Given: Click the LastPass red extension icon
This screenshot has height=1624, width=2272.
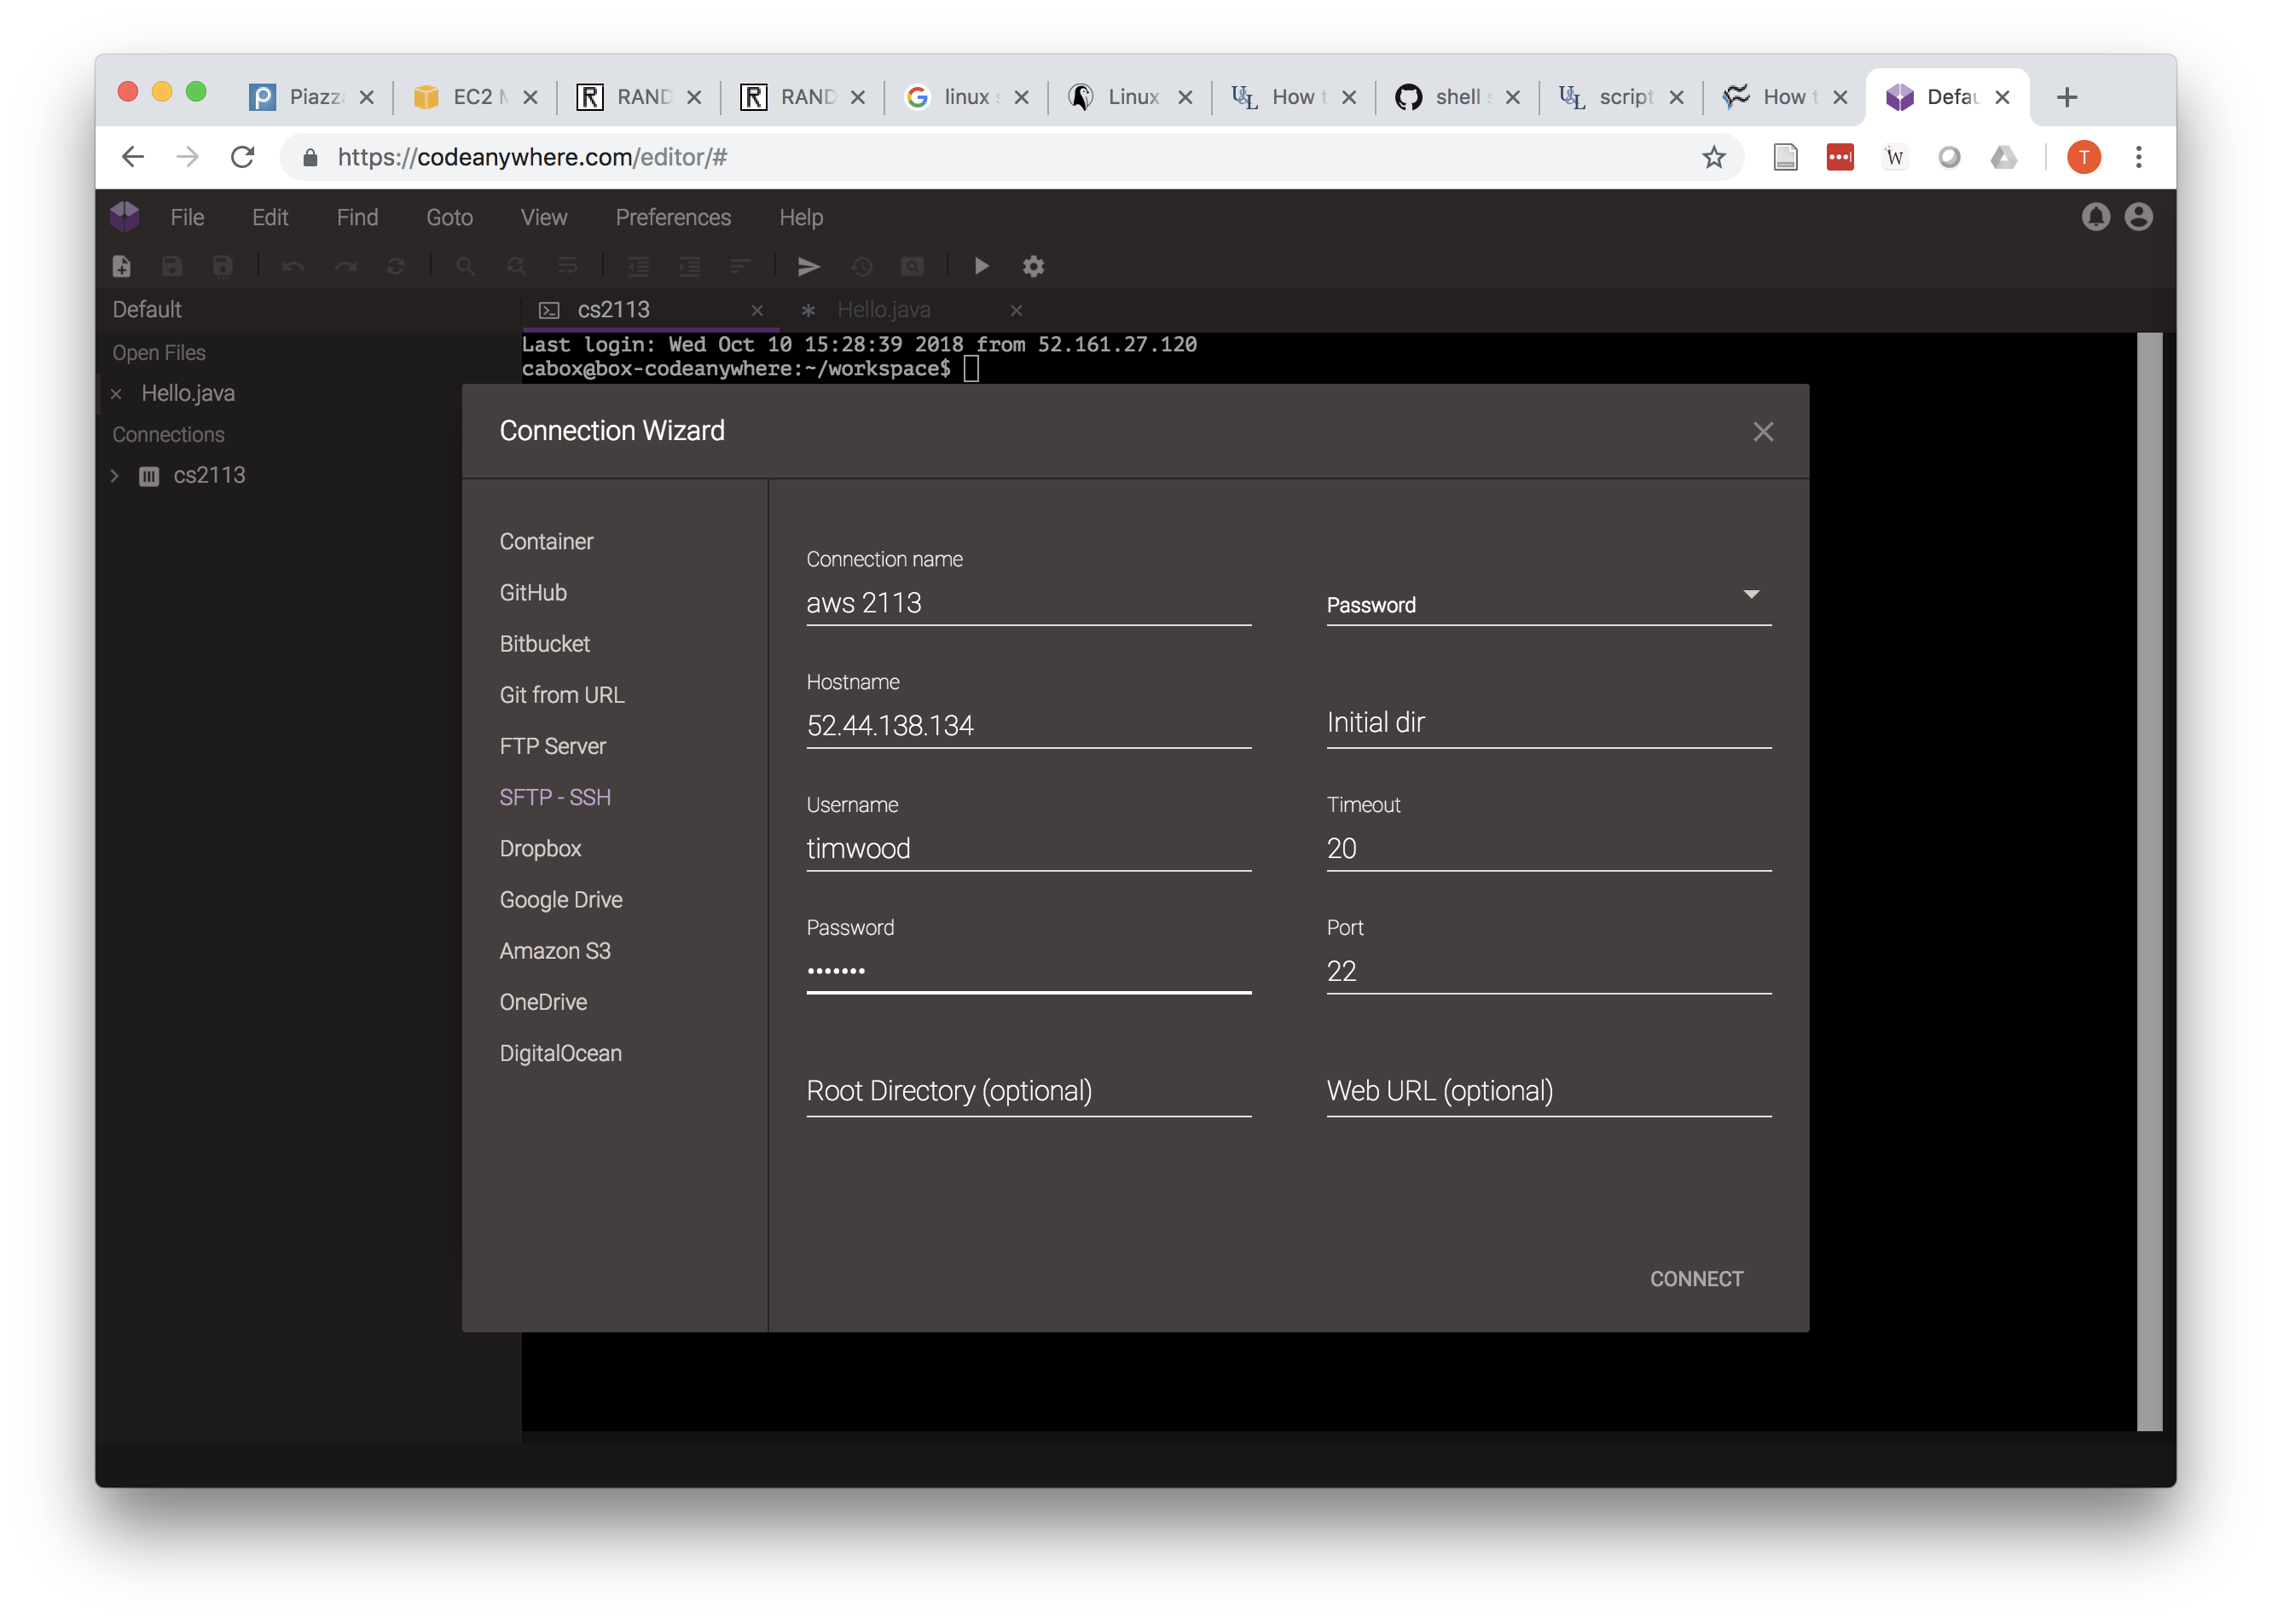Looking at the screenshot, I should 1840,157.
